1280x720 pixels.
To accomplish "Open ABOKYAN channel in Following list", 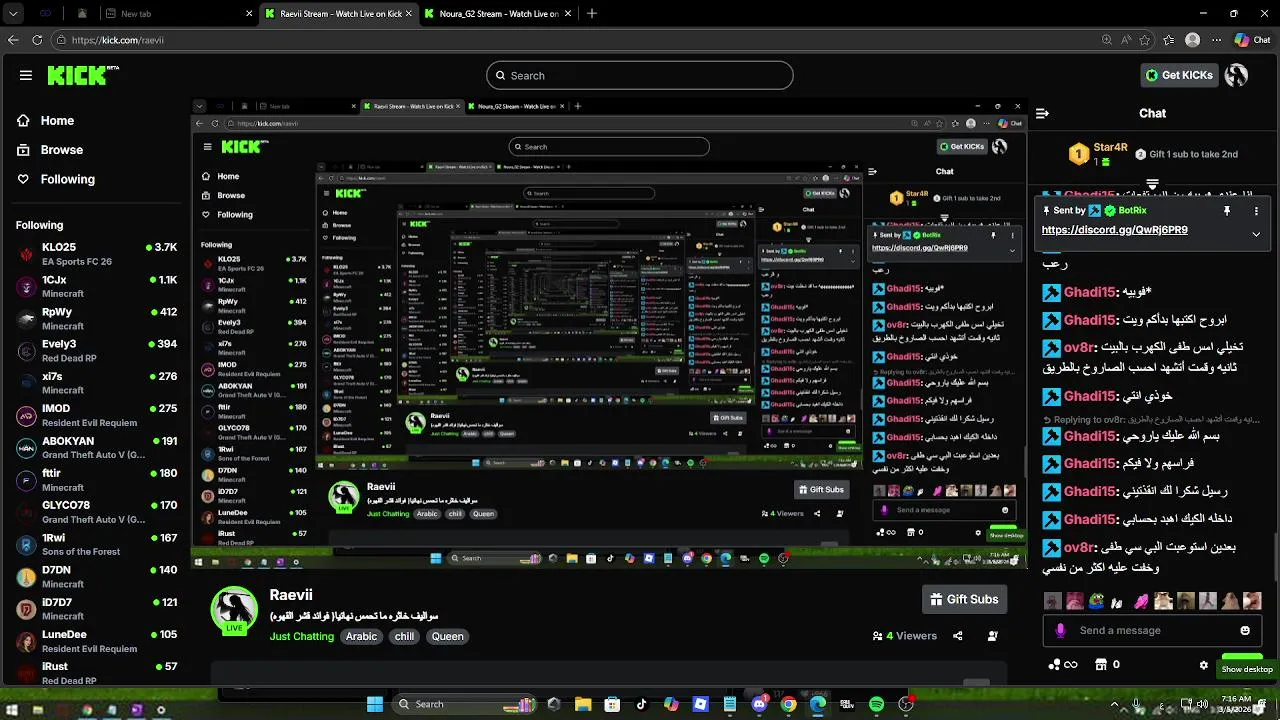I will coord(97,448).
